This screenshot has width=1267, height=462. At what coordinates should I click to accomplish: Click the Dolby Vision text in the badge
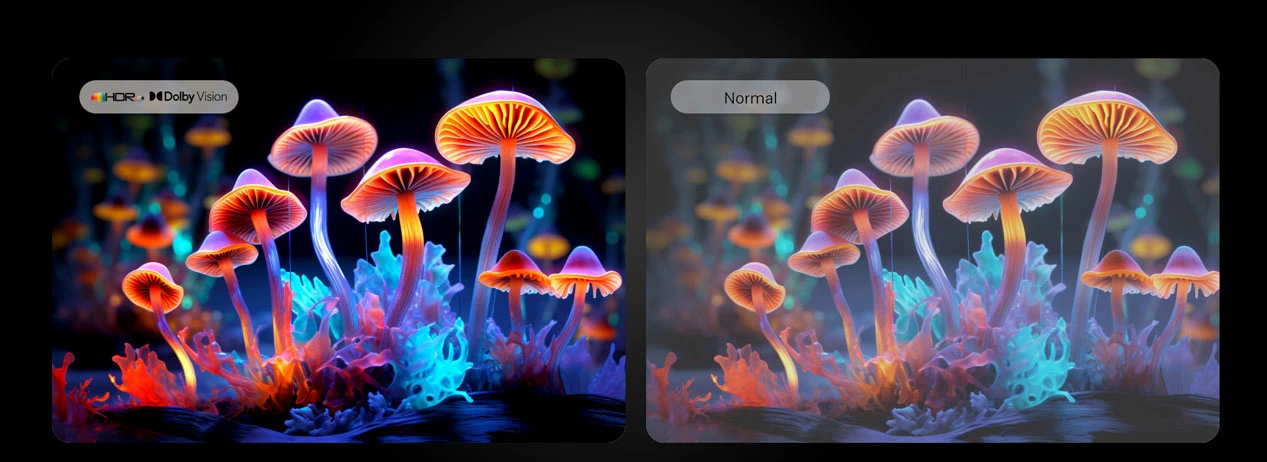(x=196, y=97)
